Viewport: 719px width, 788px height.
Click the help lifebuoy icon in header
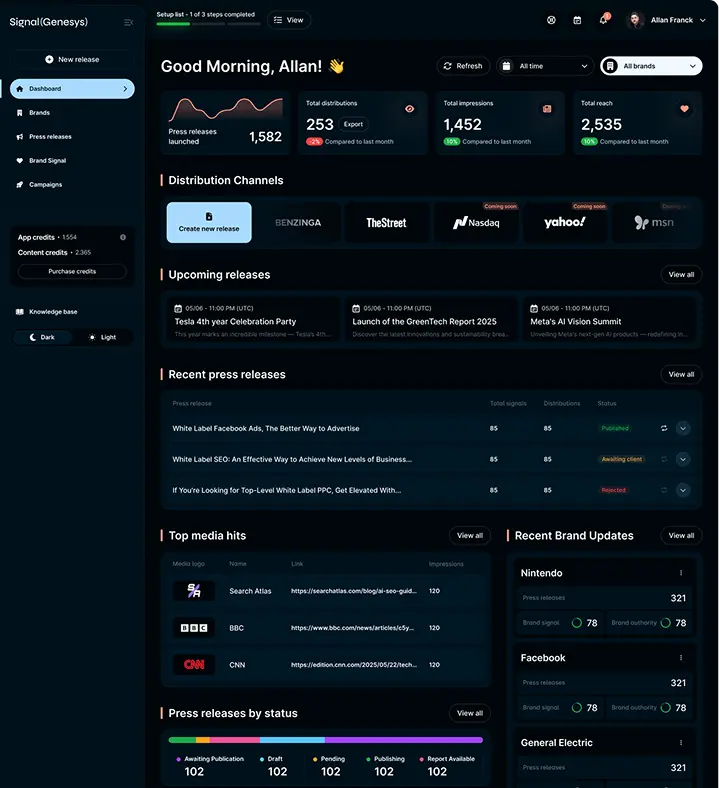coord(551,20)
